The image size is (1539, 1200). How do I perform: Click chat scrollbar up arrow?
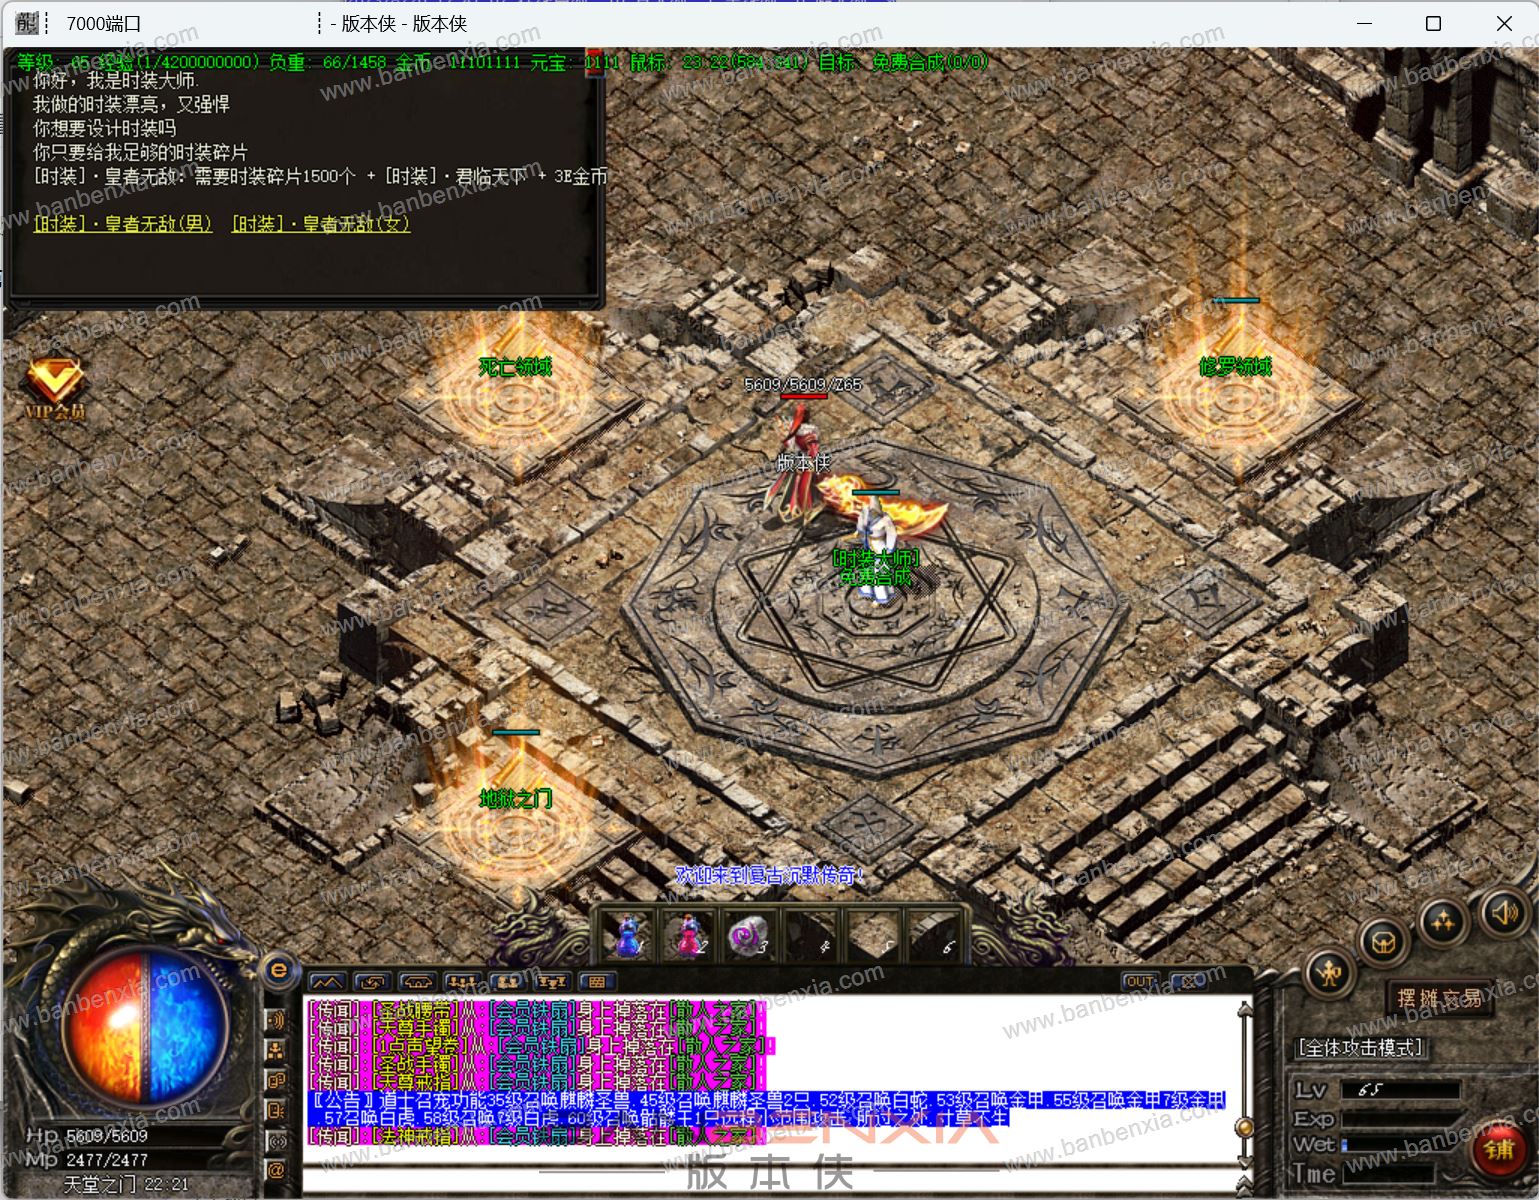[1245, 1009]
